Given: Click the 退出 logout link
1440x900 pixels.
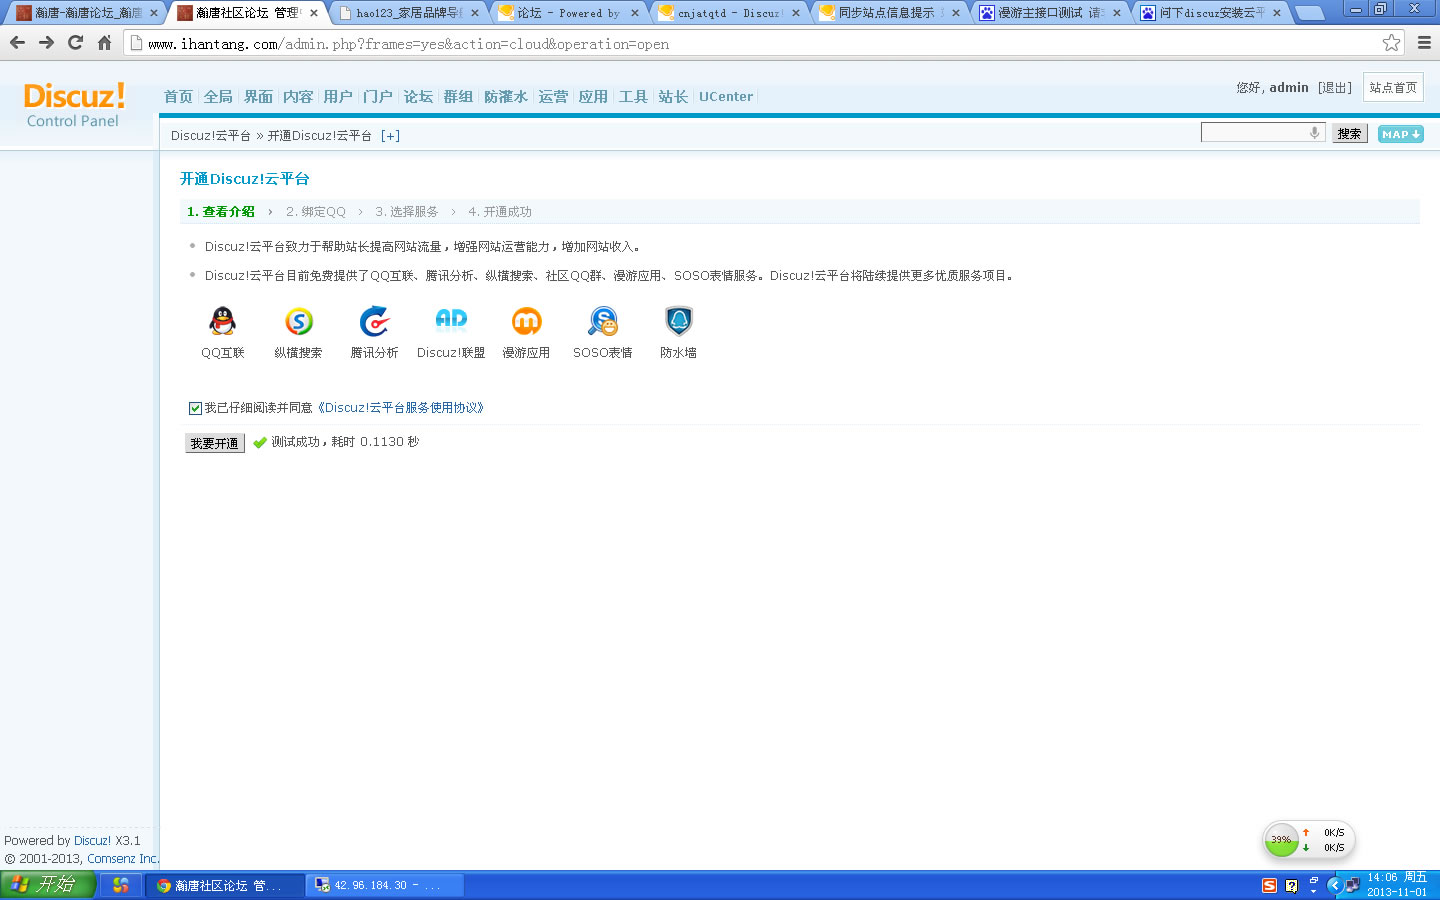Looking at the screenshot, I should 1335,88.
